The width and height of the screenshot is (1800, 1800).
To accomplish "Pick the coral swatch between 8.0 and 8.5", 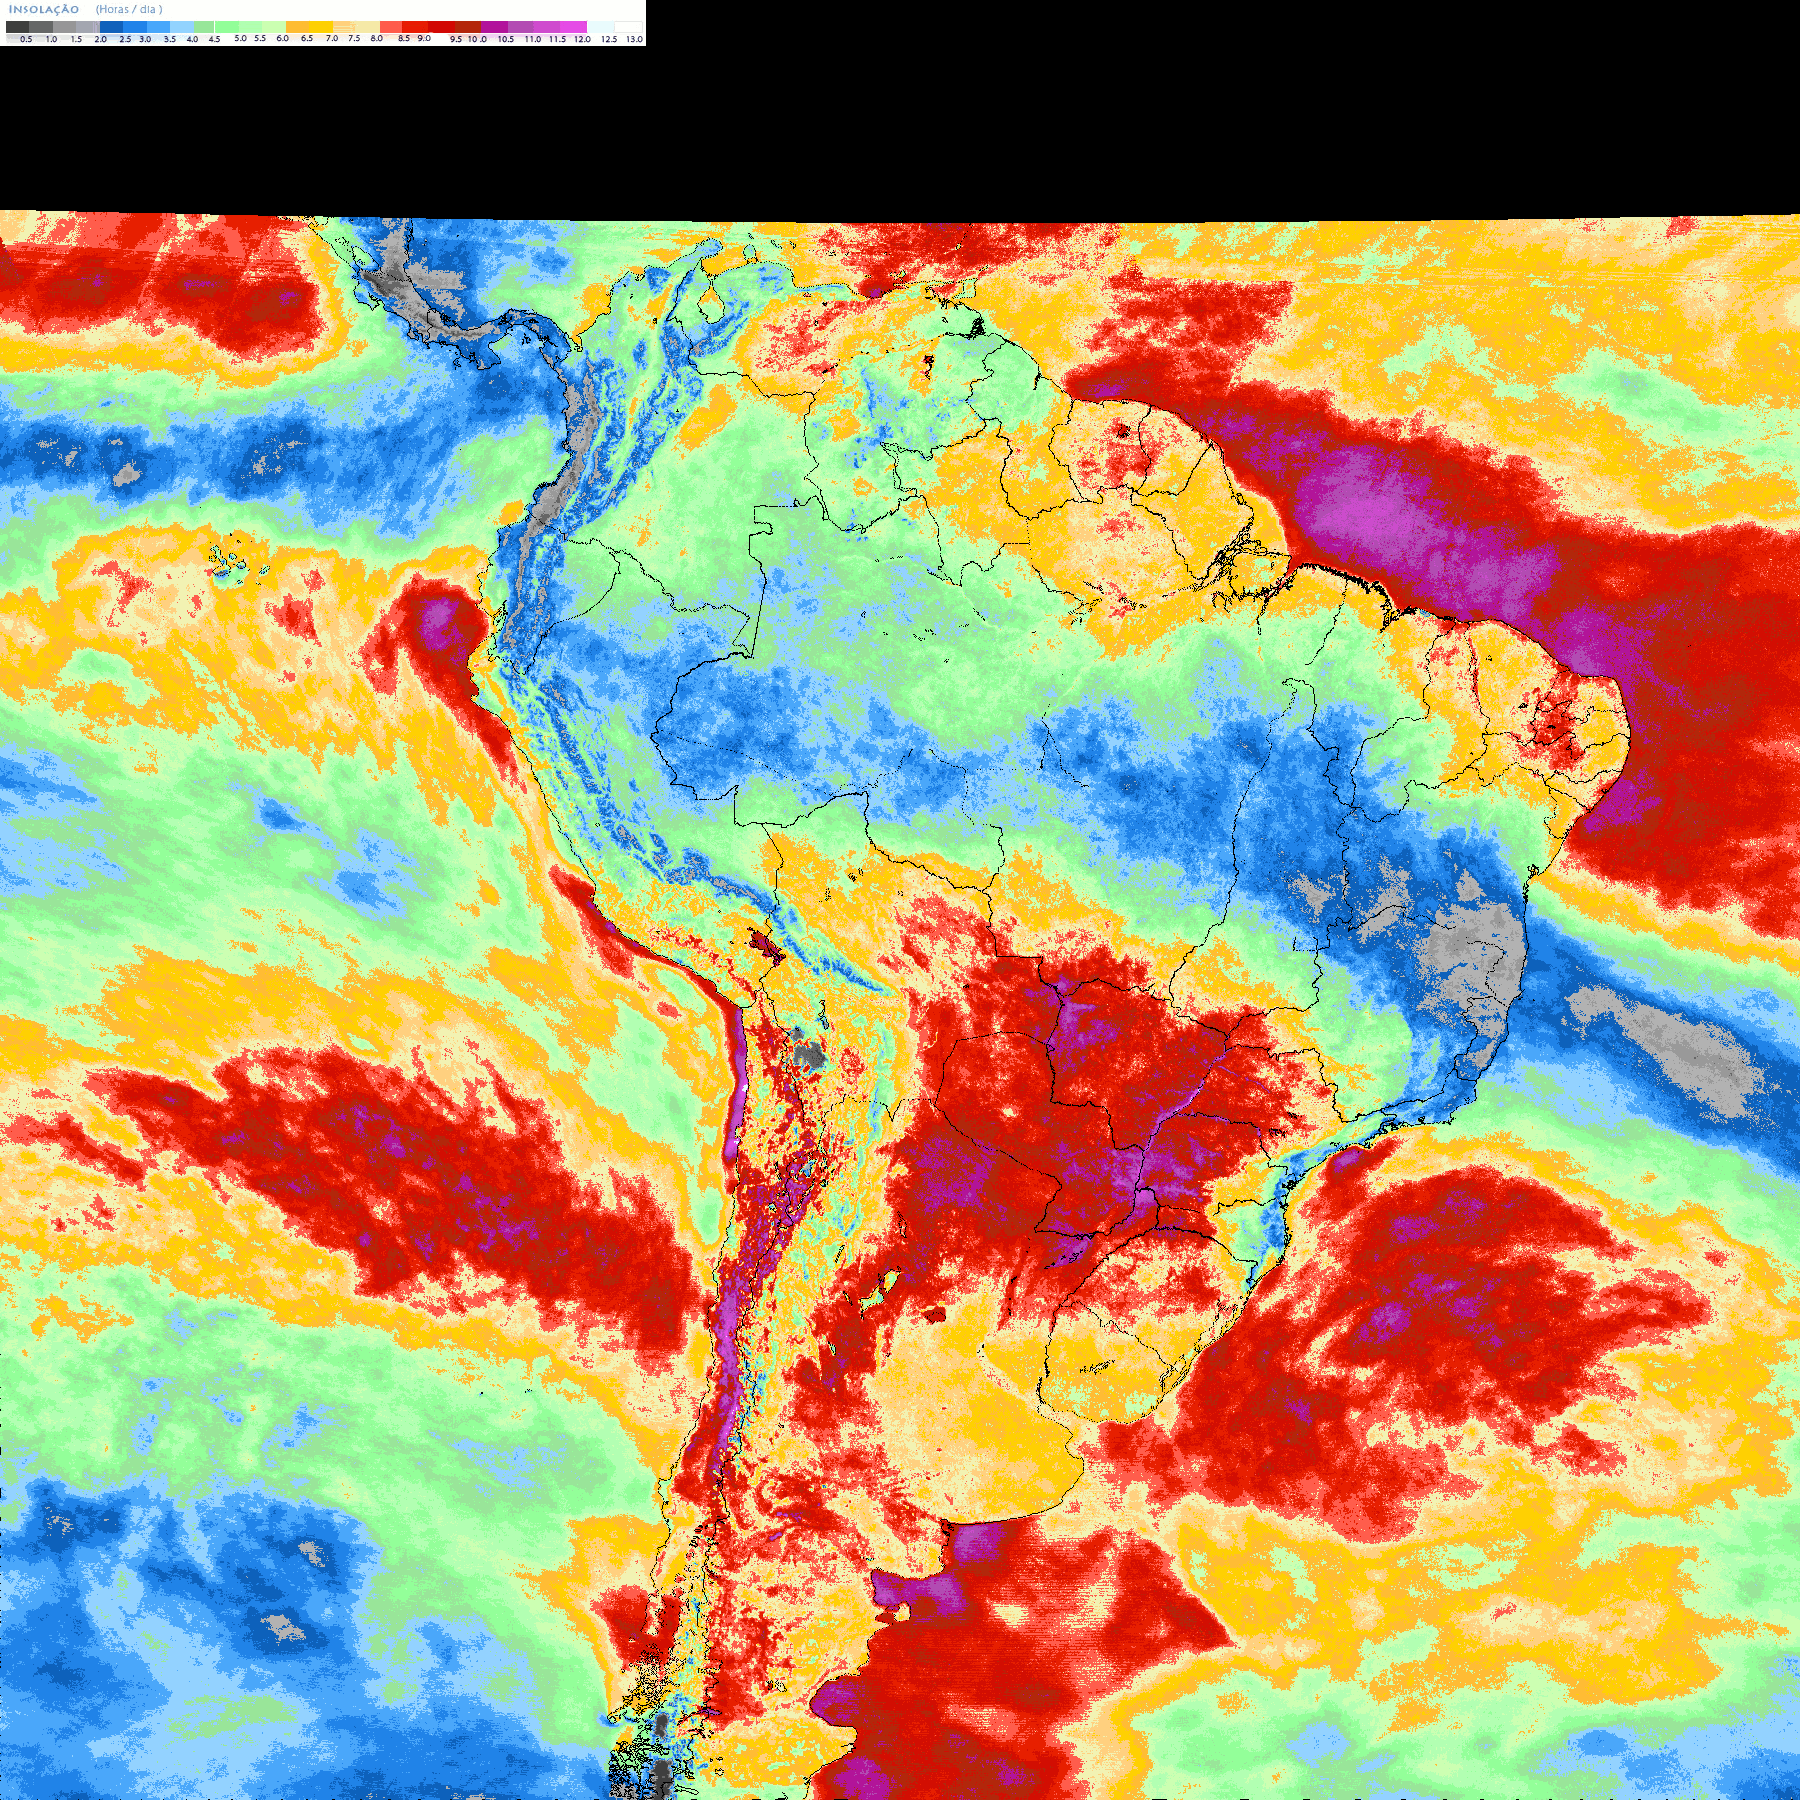I will point(391,27).
